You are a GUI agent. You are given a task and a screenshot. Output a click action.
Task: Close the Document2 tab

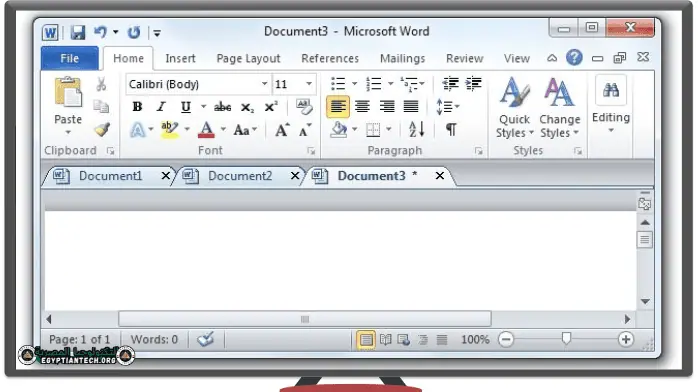click(x=295, y=176)
